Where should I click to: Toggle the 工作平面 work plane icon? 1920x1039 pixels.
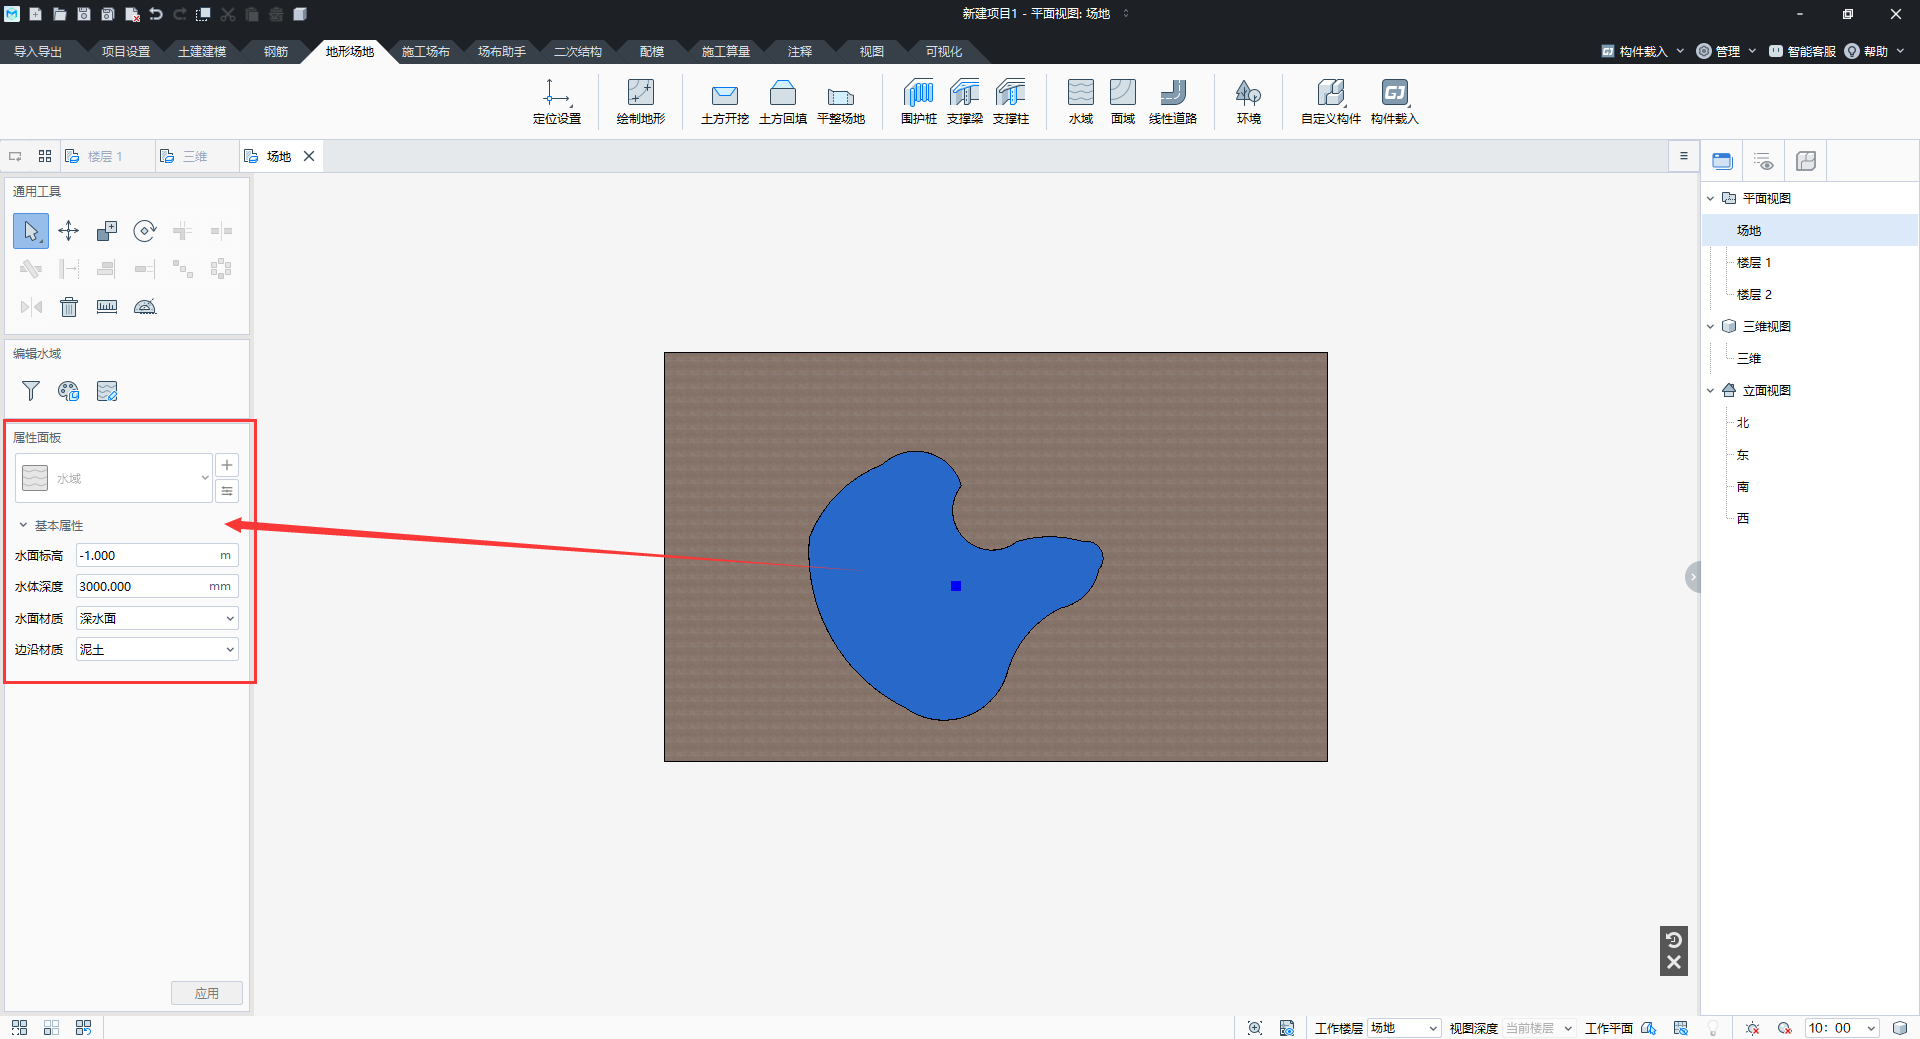(x=1649, y=1028)
